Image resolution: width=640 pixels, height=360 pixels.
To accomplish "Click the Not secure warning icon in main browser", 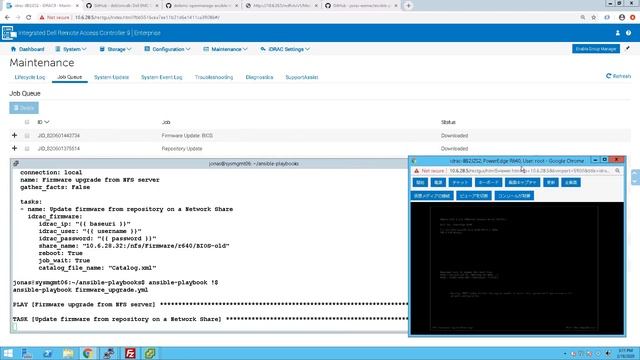I will click(x=42, y=18).
